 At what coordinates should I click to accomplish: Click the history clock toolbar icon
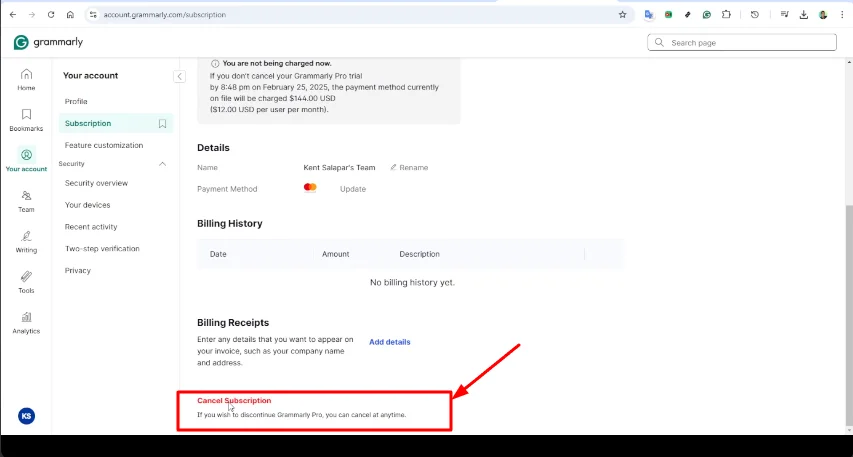[x=755, y=15]
